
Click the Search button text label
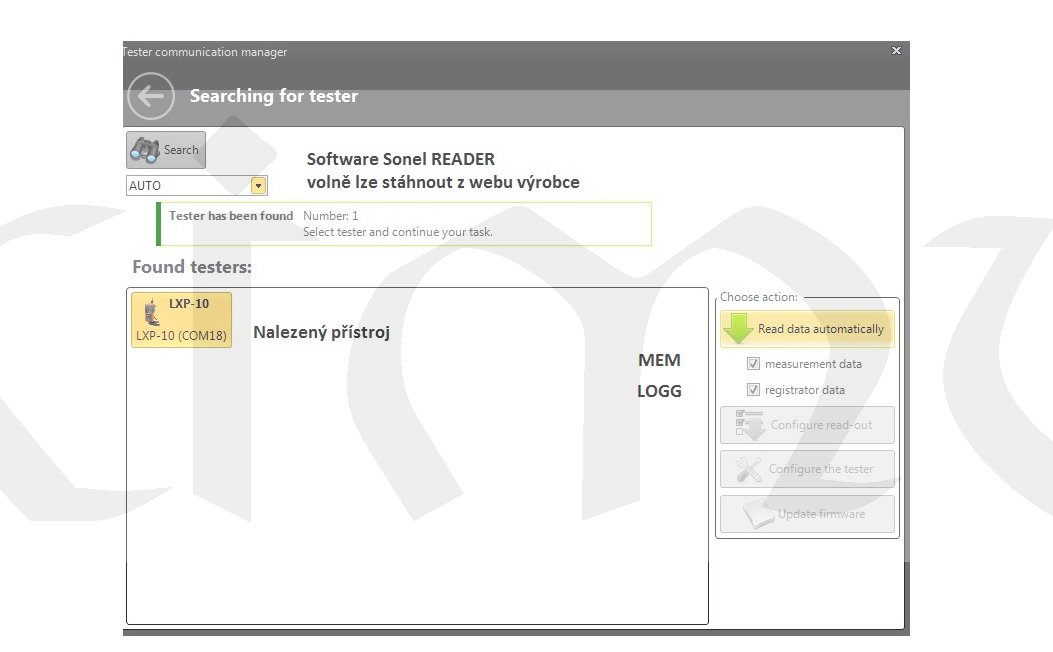coord(181,150)
